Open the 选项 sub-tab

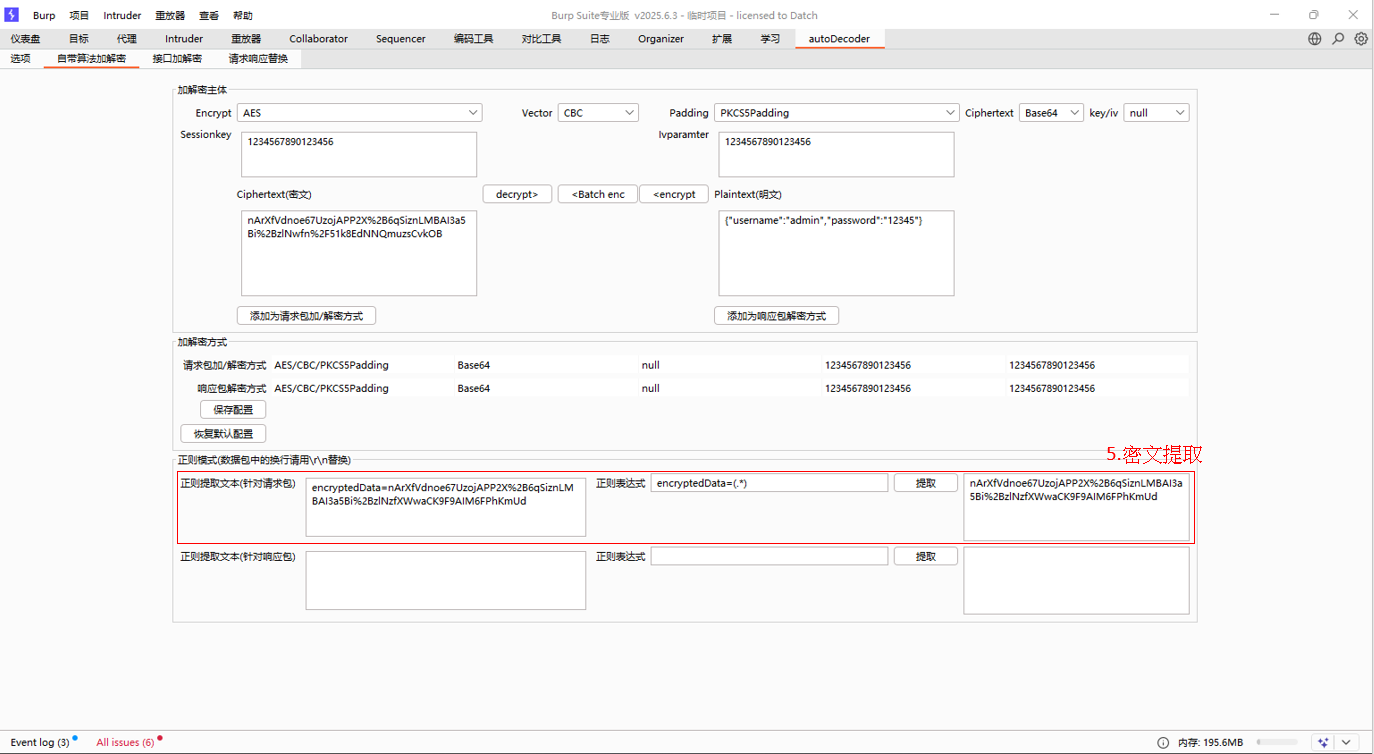(x=21, y=59)
